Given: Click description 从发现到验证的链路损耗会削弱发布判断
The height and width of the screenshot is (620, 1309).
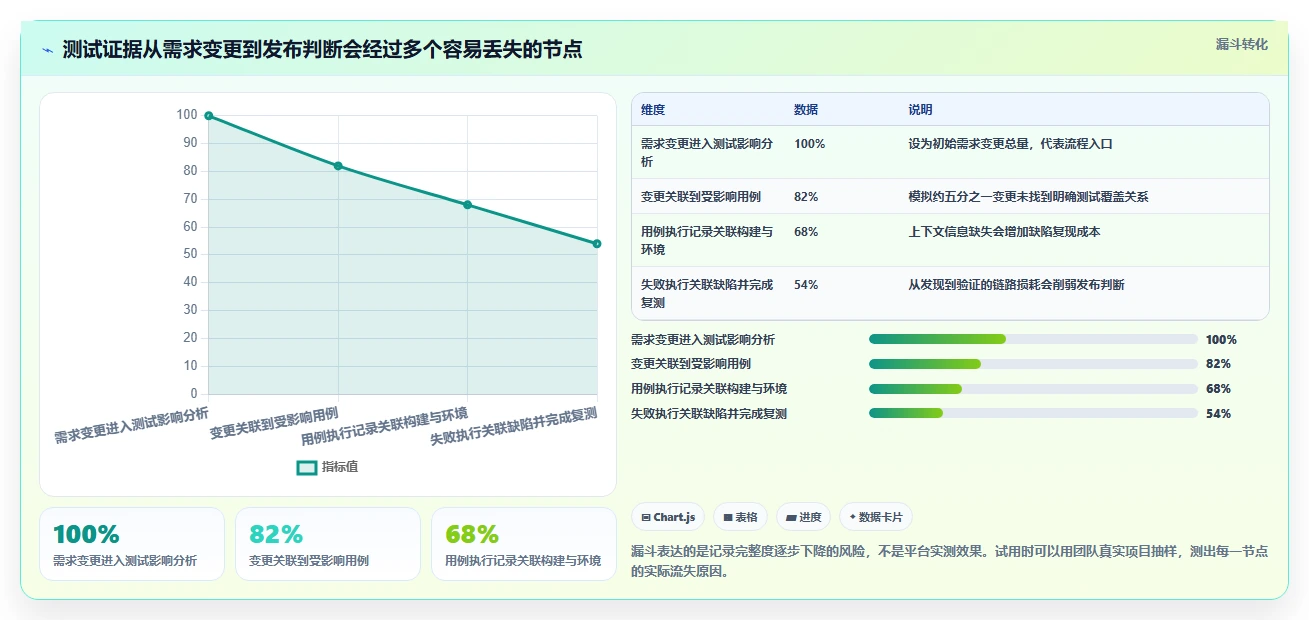Looking at the screenshot, I should point(1016,285).
